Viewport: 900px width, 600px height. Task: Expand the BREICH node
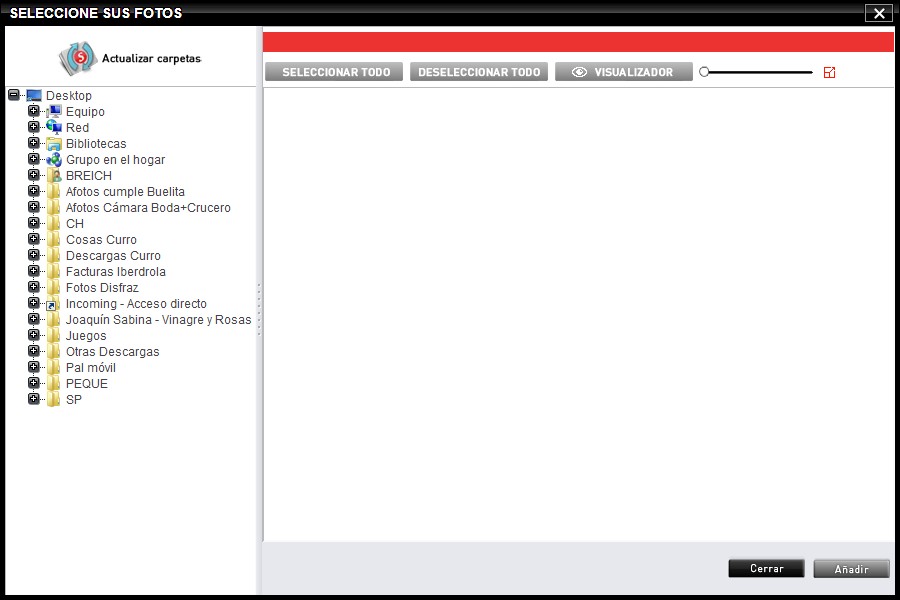click(x=34, y=175)
